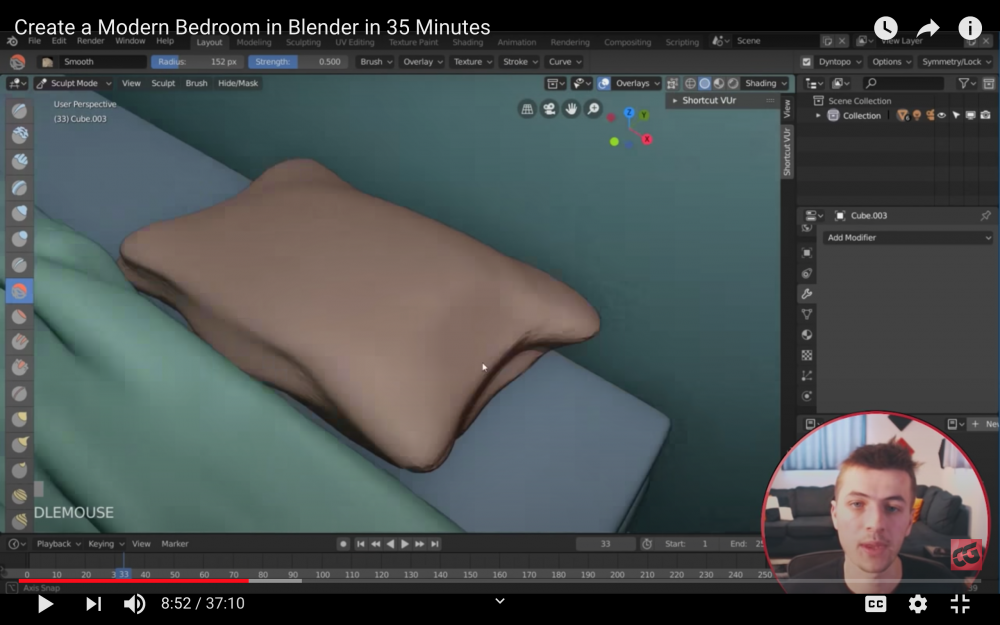Select the Nudge sculpt brush
Image resolution: width=1000 pixels, height=625 pixels.
(20, 497)
